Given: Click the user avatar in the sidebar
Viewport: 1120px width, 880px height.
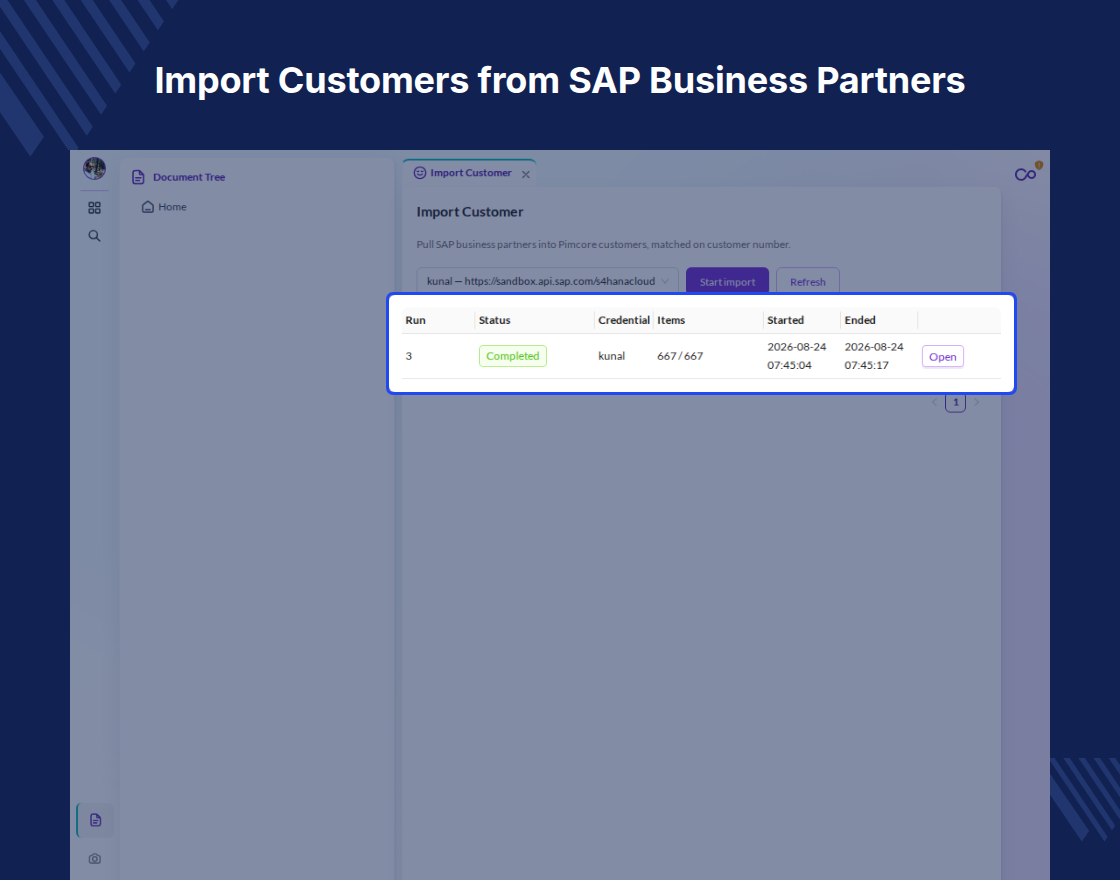Looking at the screenshot, I should (x=94, y=169).
